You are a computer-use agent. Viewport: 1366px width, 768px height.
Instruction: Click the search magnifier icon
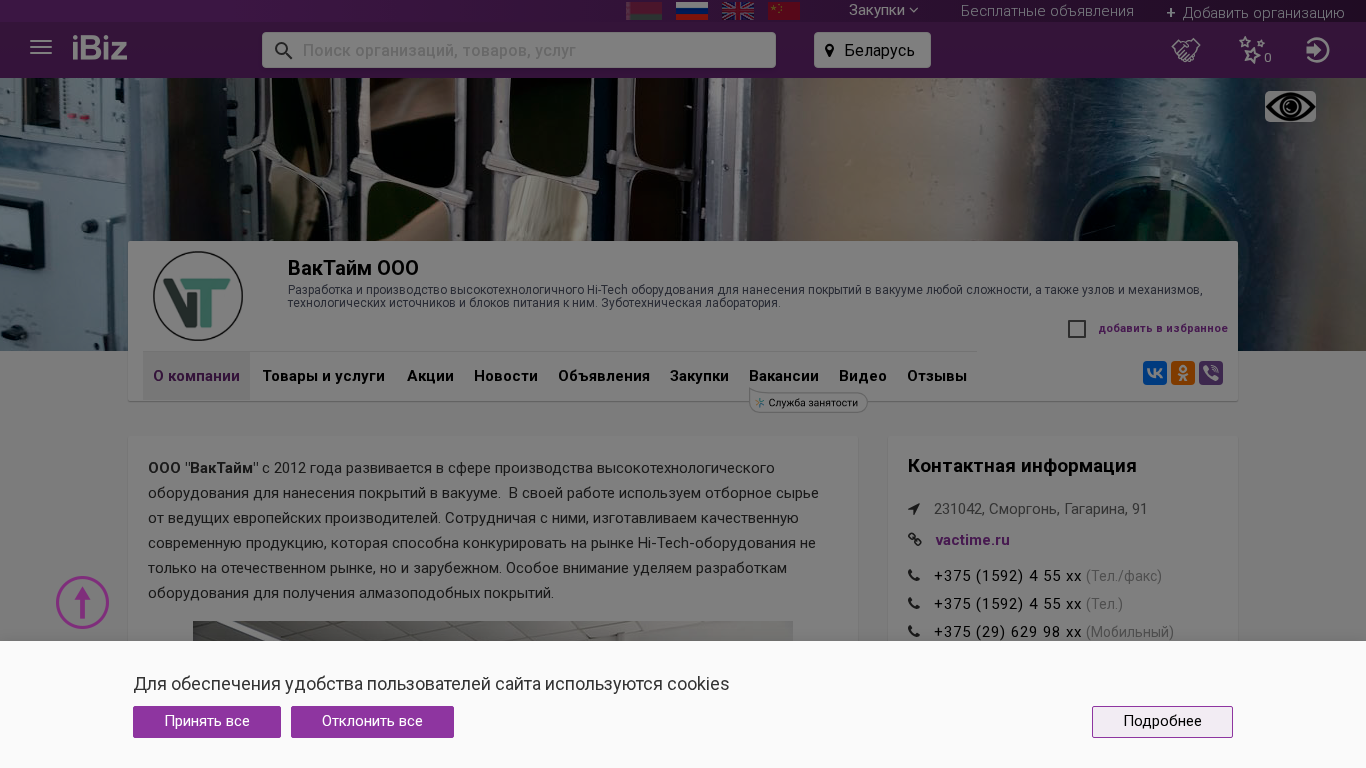[x=283, y=50]
